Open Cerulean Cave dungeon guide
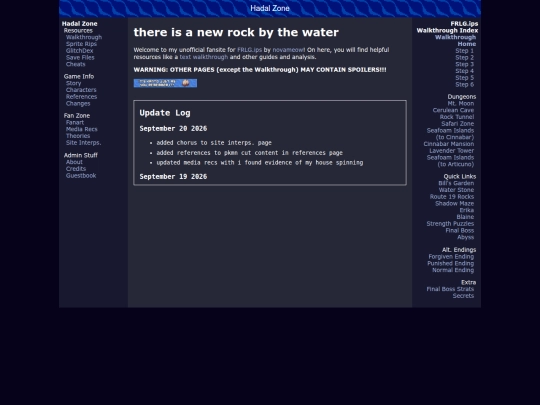This screenshot has width=540, height=405. (453, 110)
